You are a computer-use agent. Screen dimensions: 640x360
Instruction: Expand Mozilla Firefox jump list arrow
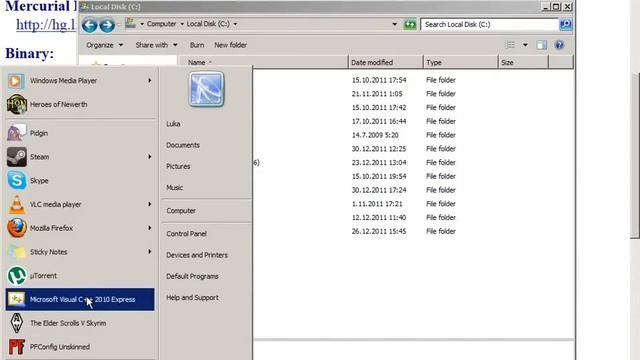149,228
